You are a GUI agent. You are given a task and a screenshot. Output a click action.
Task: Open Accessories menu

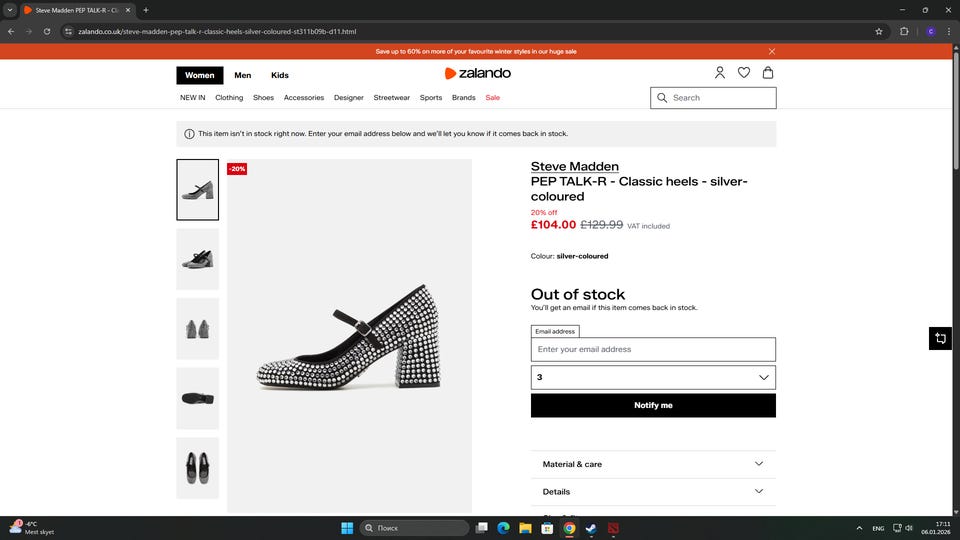tap(304, 98)
